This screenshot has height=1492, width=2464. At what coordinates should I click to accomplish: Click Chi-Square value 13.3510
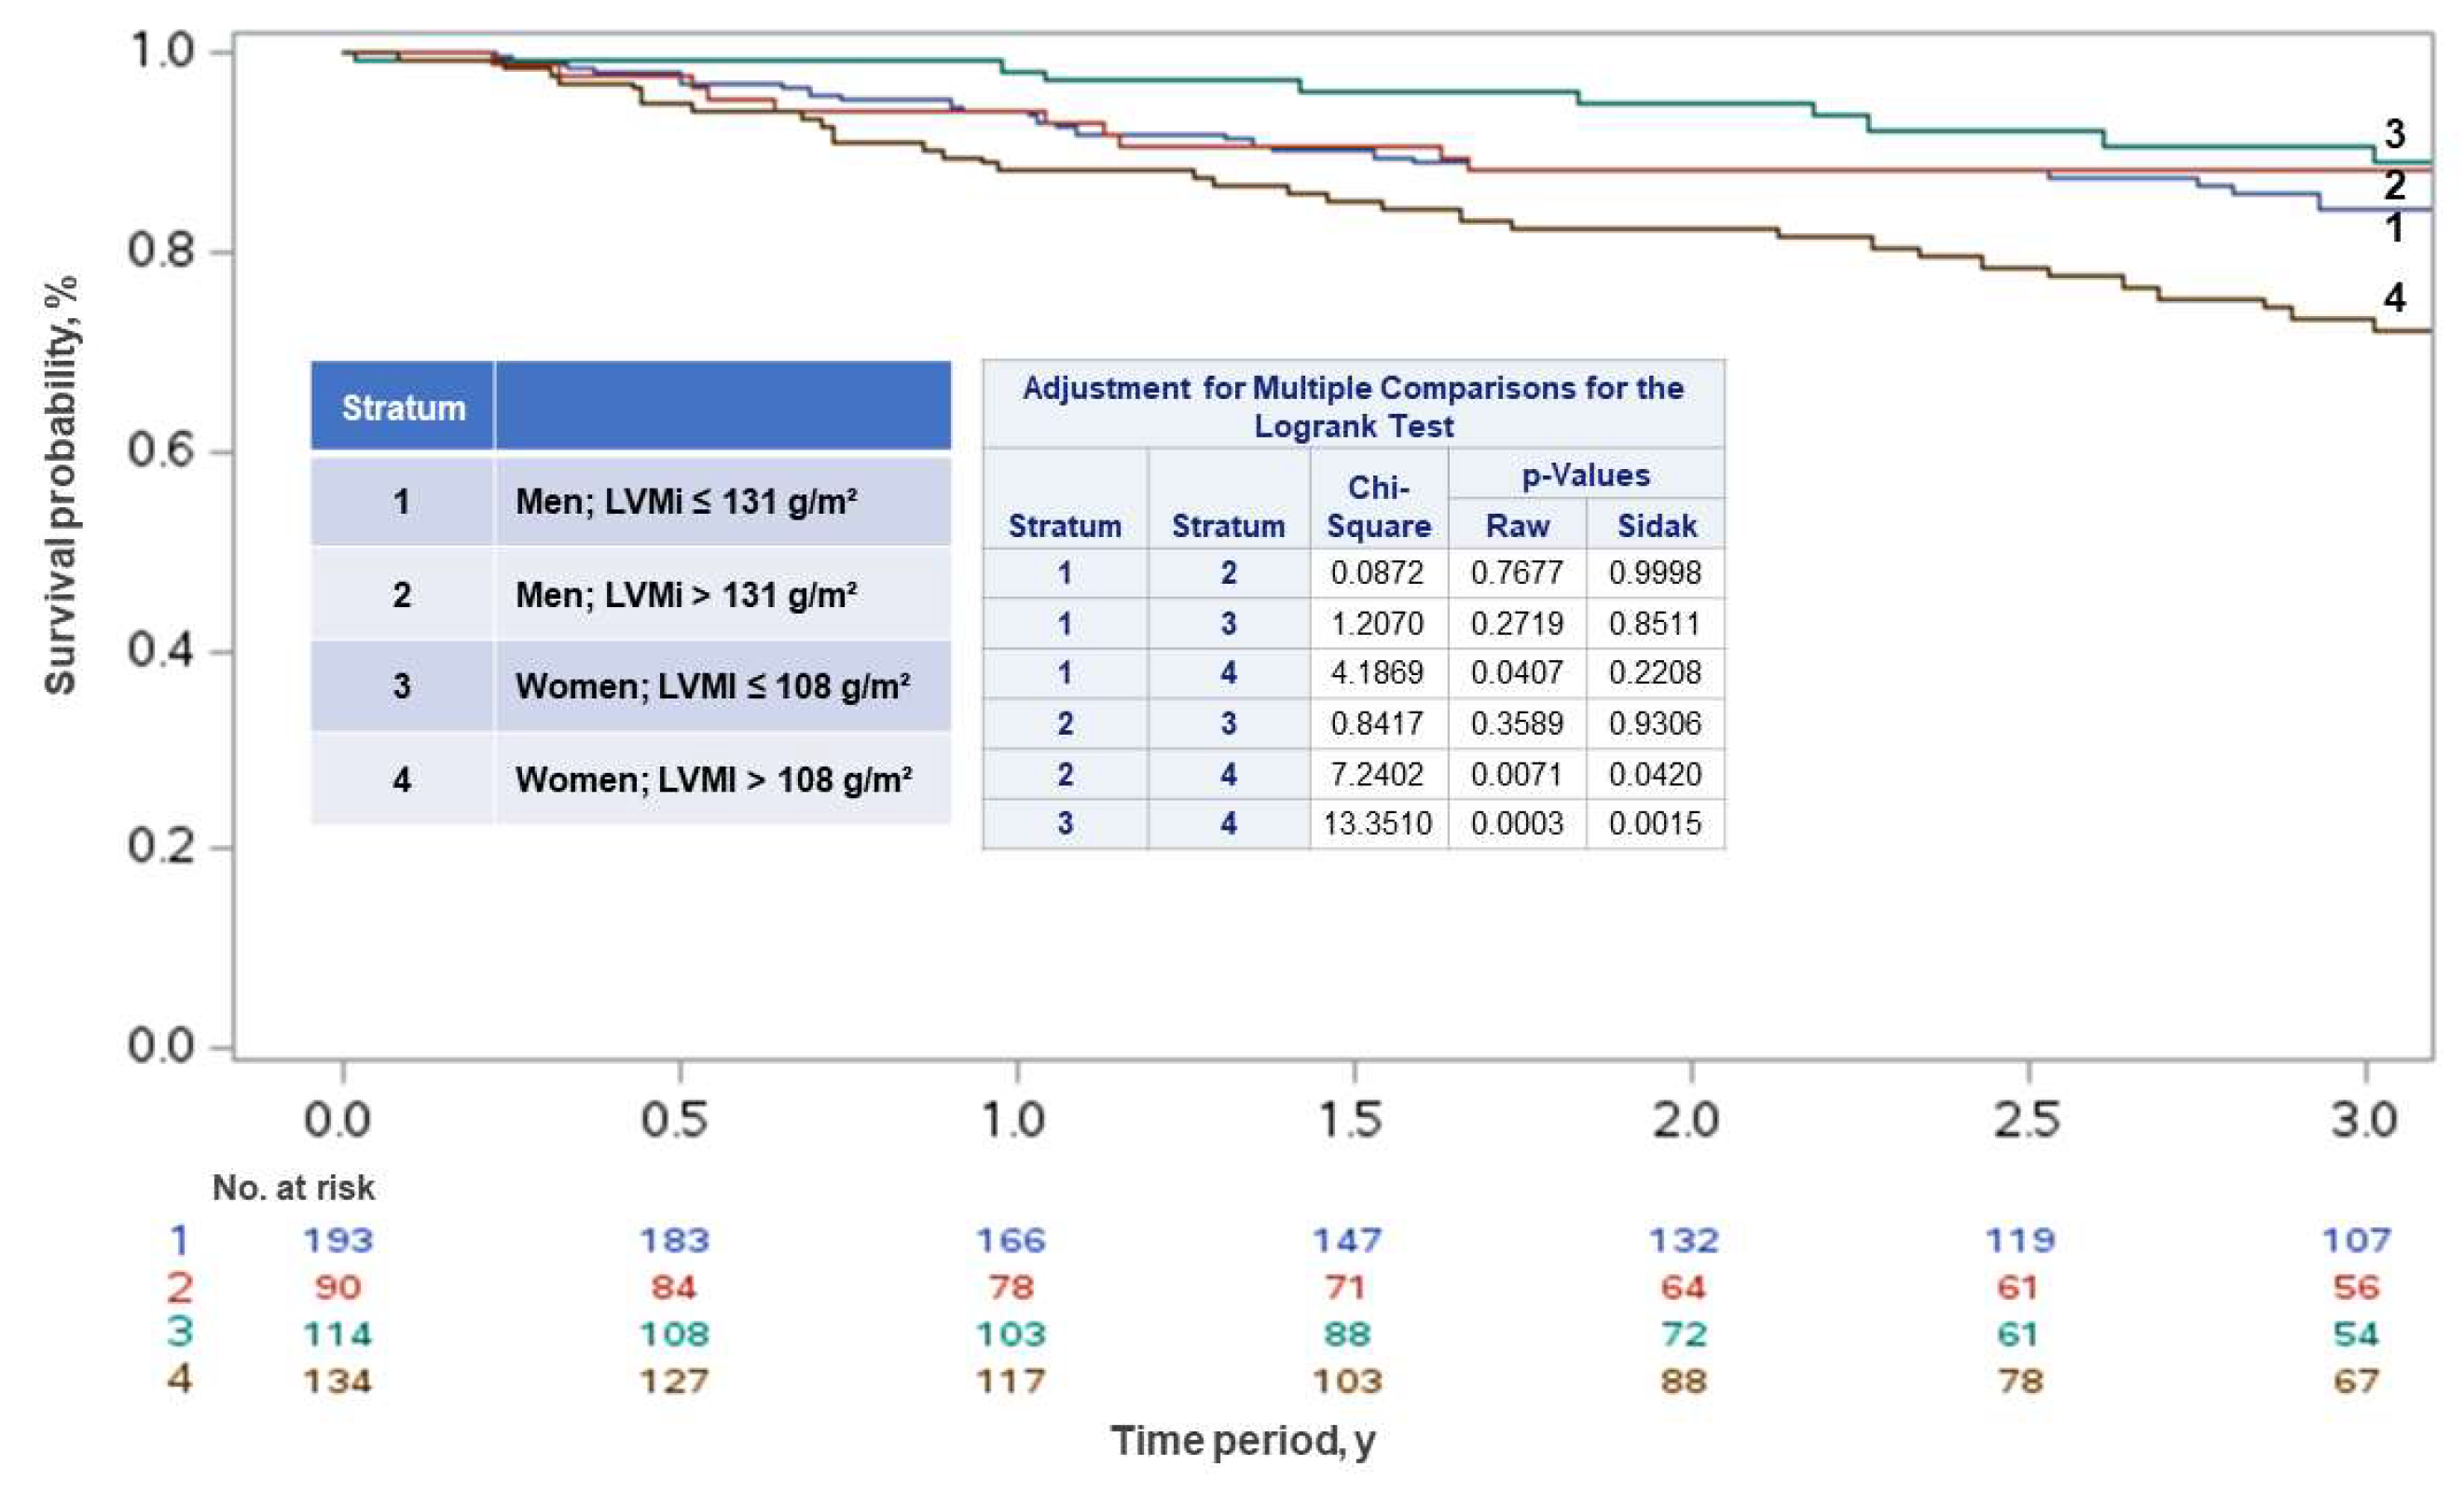[x=1377, y=823]
